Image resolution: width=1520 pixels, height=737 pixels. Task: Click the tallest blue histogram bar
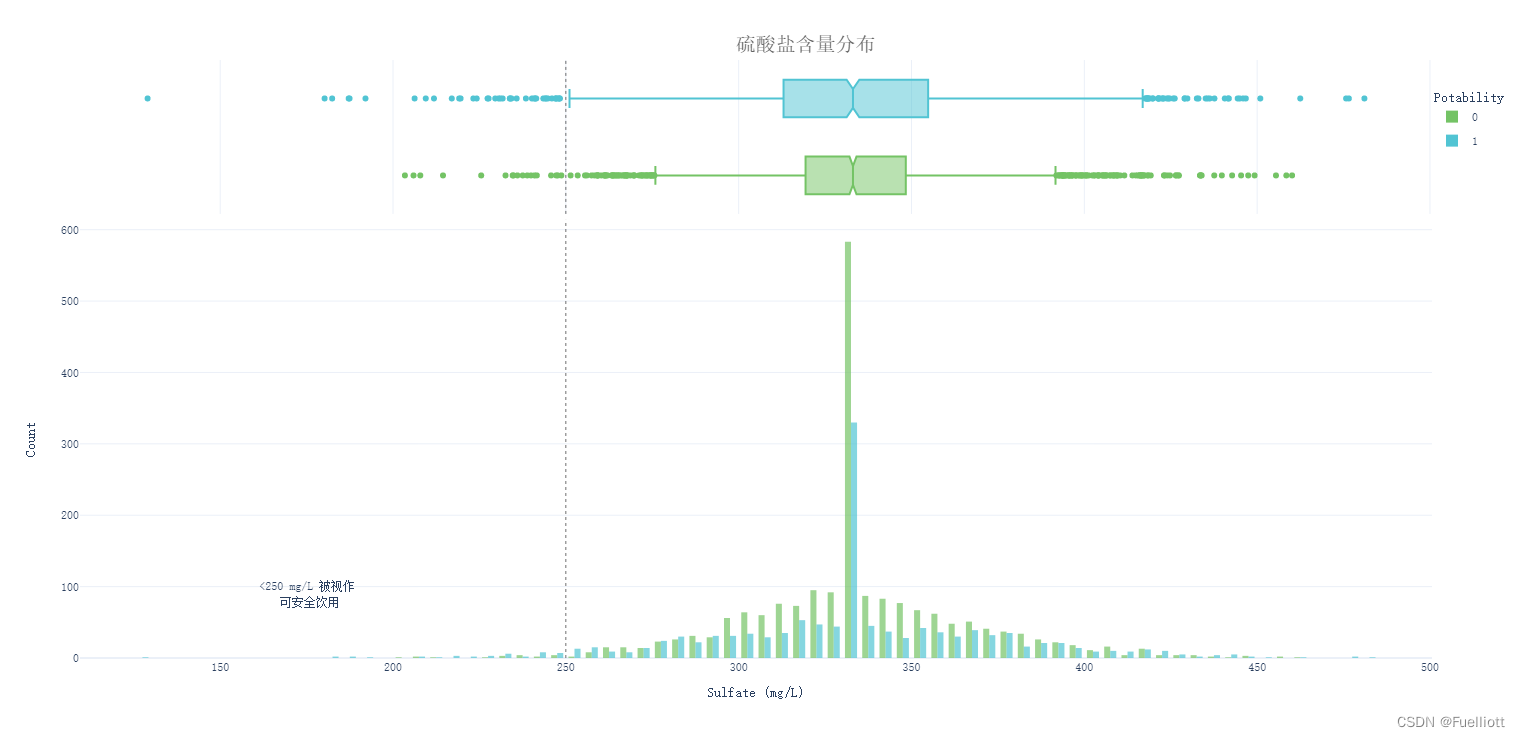[854, 540]
